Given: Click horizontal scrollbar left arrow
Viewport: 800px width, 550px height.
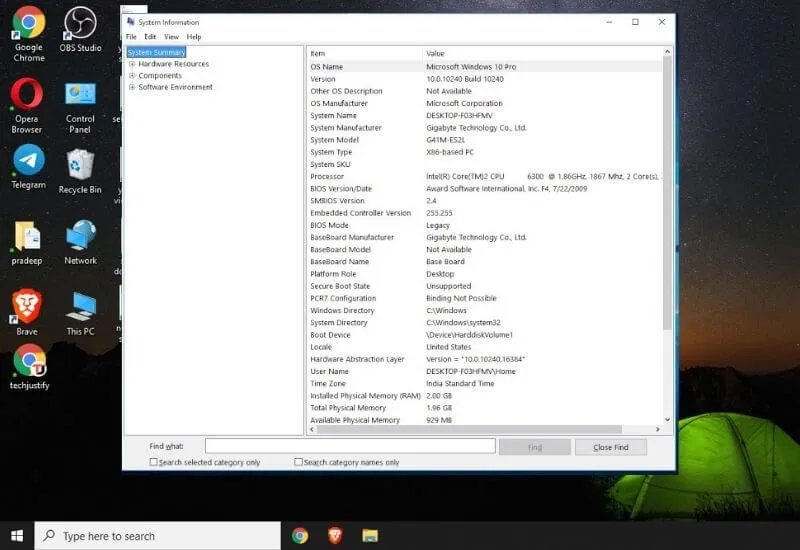Looking at the screenshot, I should tap(312, 430).
